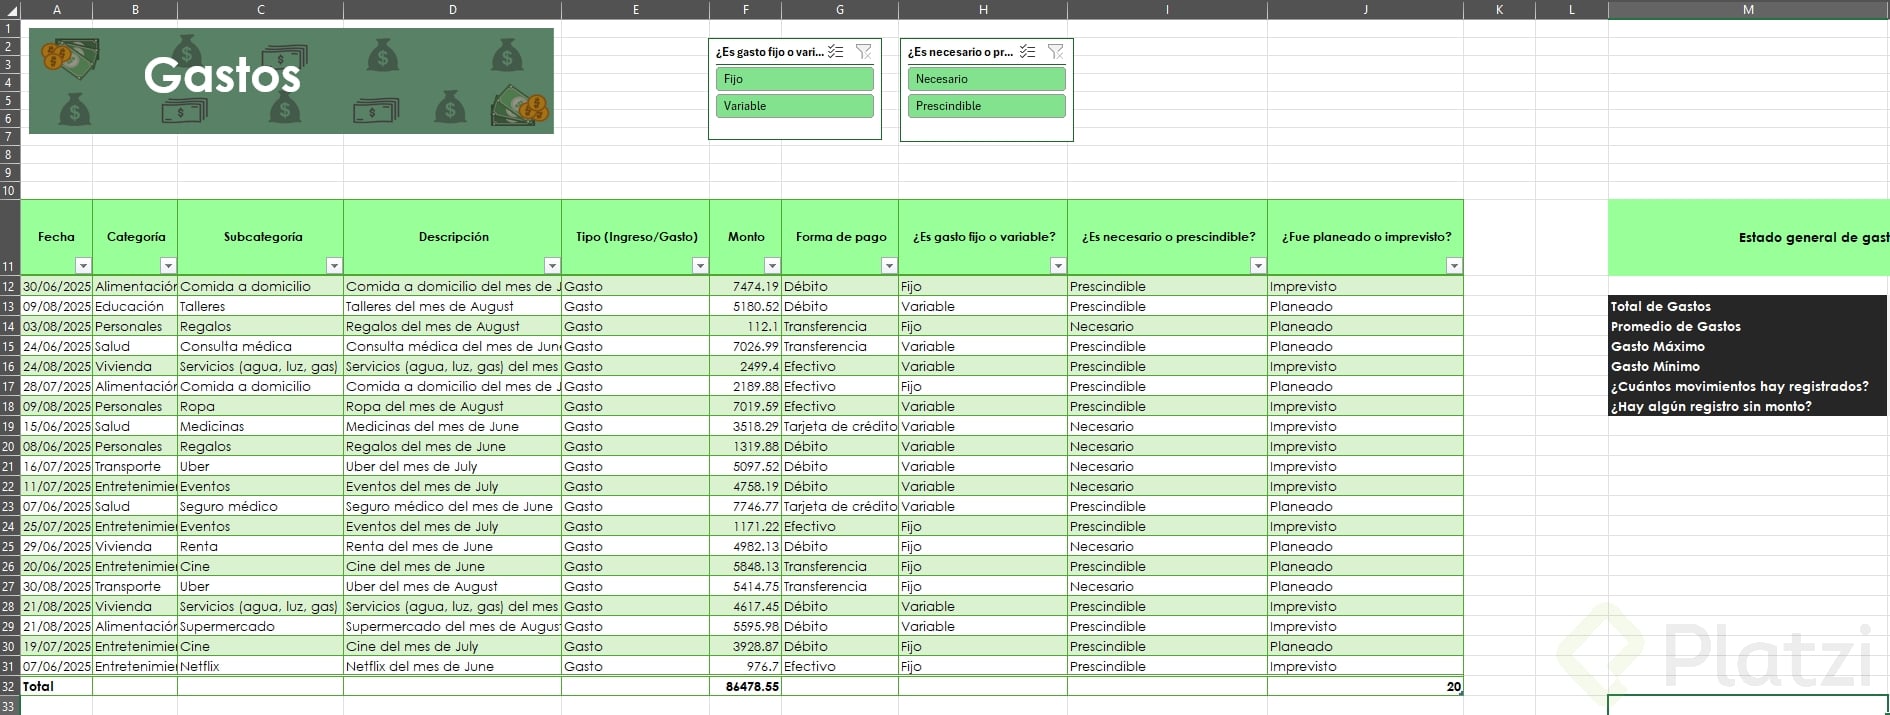Select amount cell 976.7

[x=746, y=666]
